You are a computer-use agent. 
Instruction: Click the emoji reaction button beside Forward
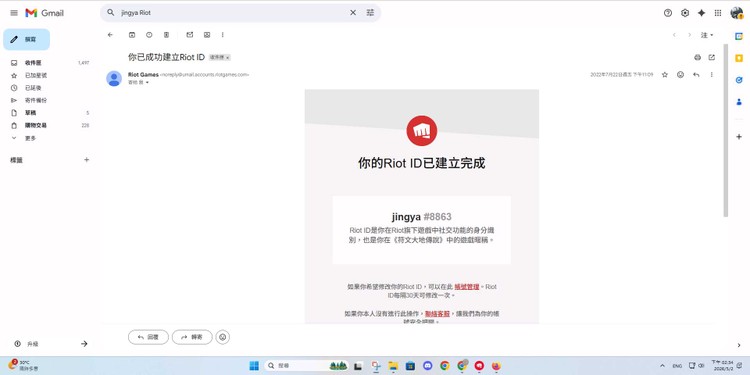[222, 337]
